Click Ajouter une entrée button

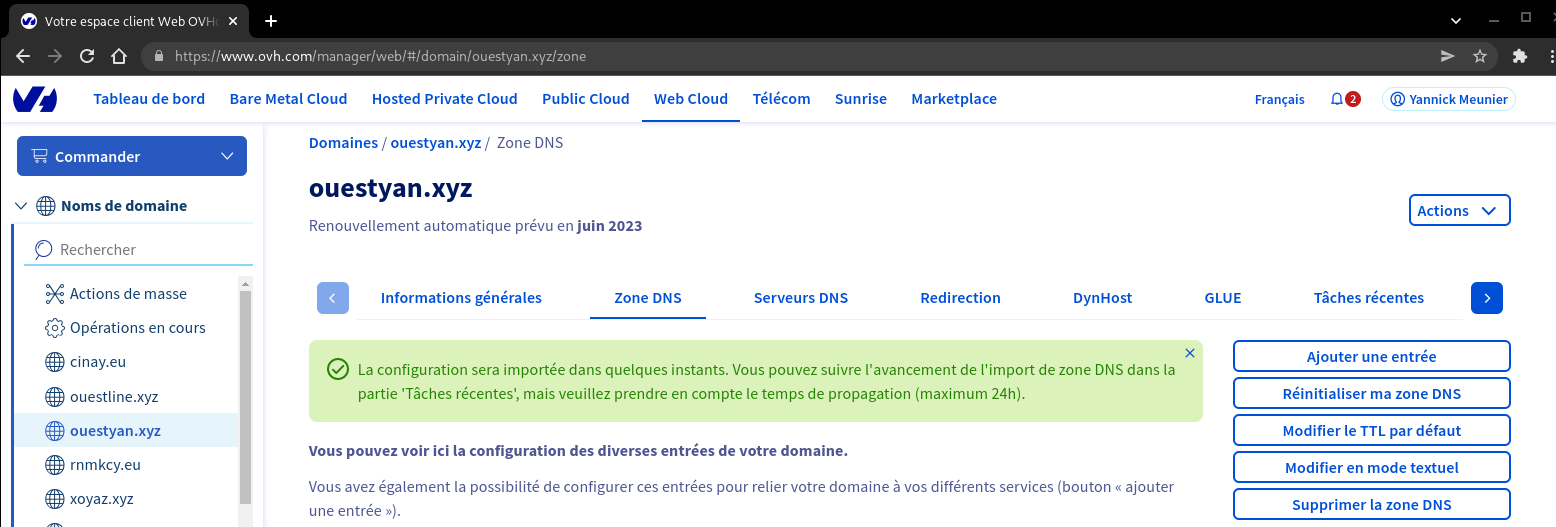[x=1371, y=357]
